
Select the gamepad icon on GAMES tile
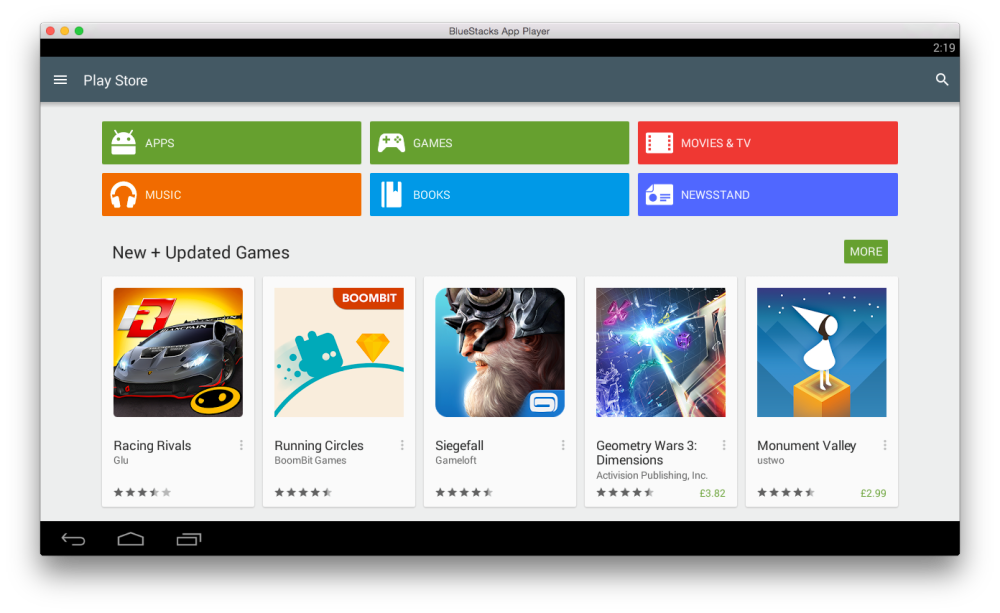392,142
